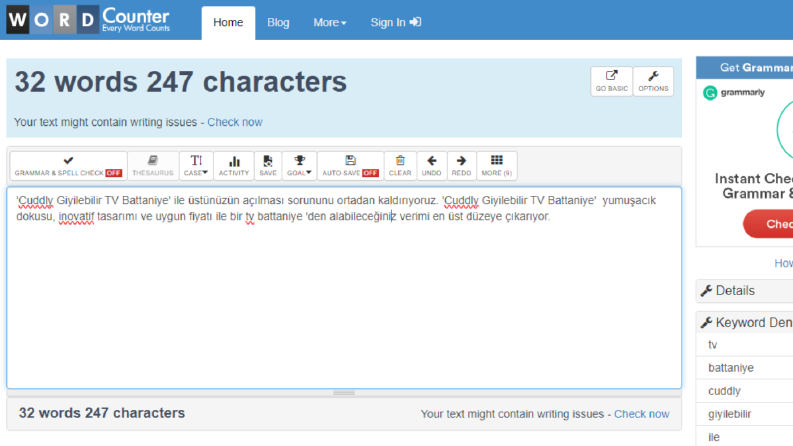Open Options wrench button

653,81
